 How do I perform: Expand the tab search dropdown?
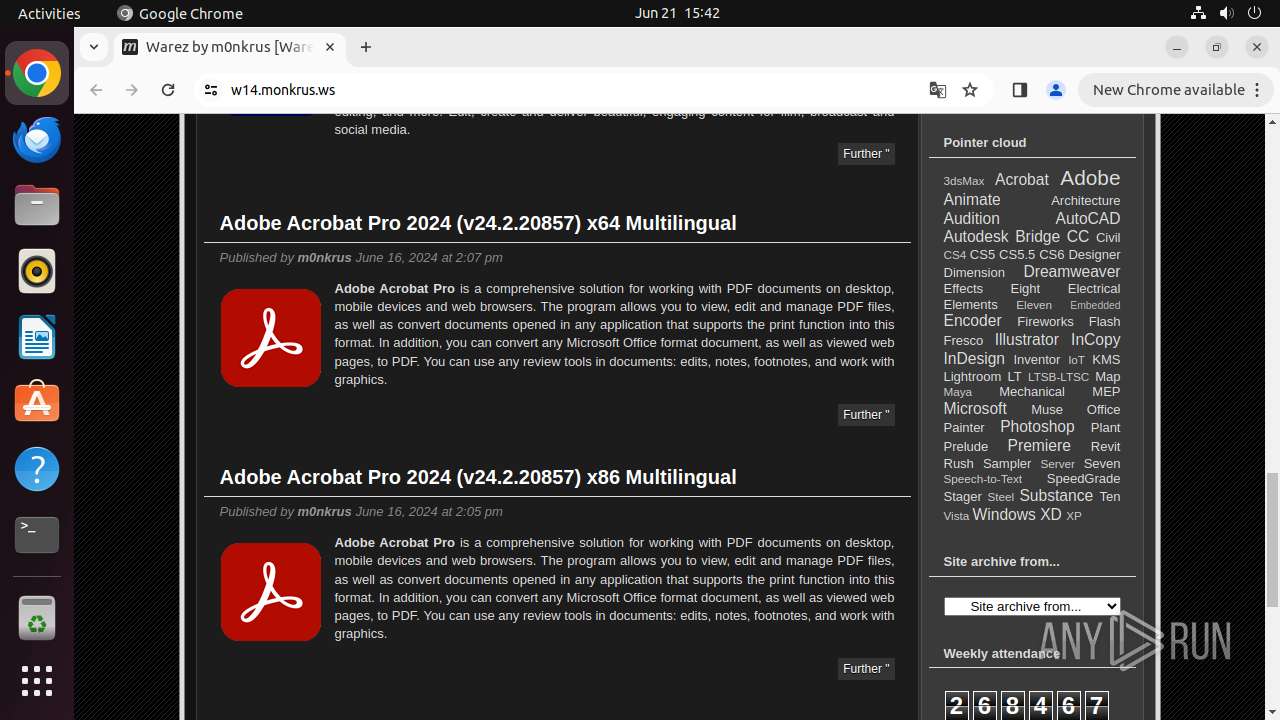pos(93,47)
